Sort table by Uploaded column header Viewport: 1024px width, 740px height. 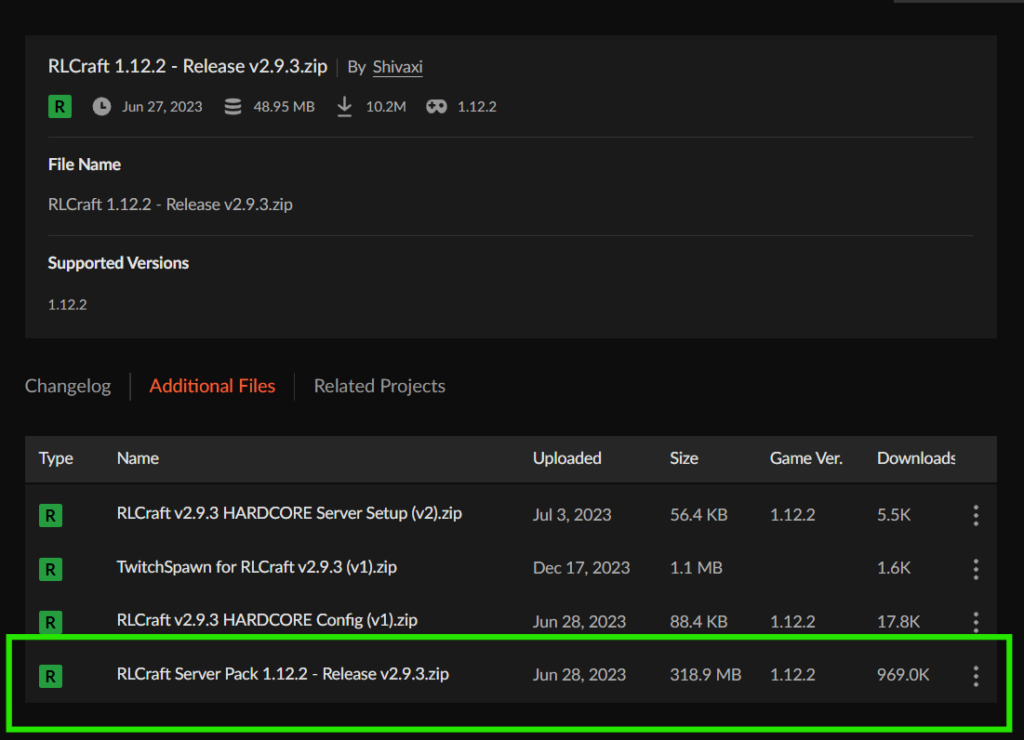tap(567, 458)
